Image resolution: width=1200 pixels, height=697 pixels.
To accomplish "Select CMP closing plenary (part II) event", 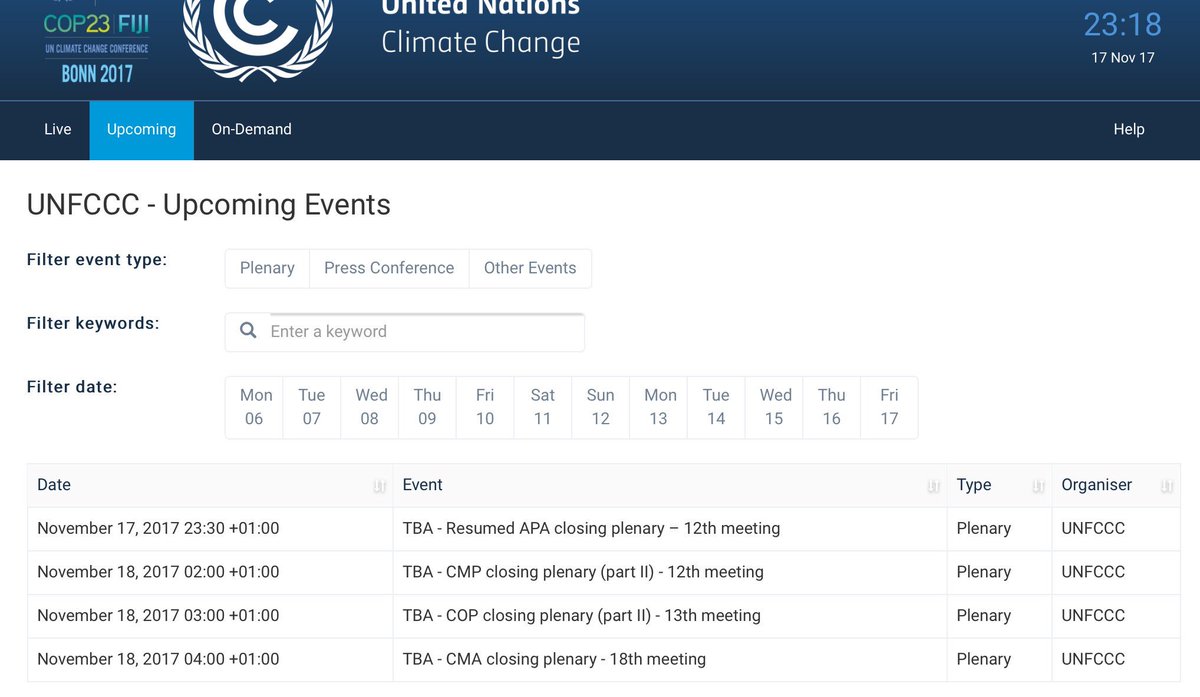I will (x=583, y=572).
